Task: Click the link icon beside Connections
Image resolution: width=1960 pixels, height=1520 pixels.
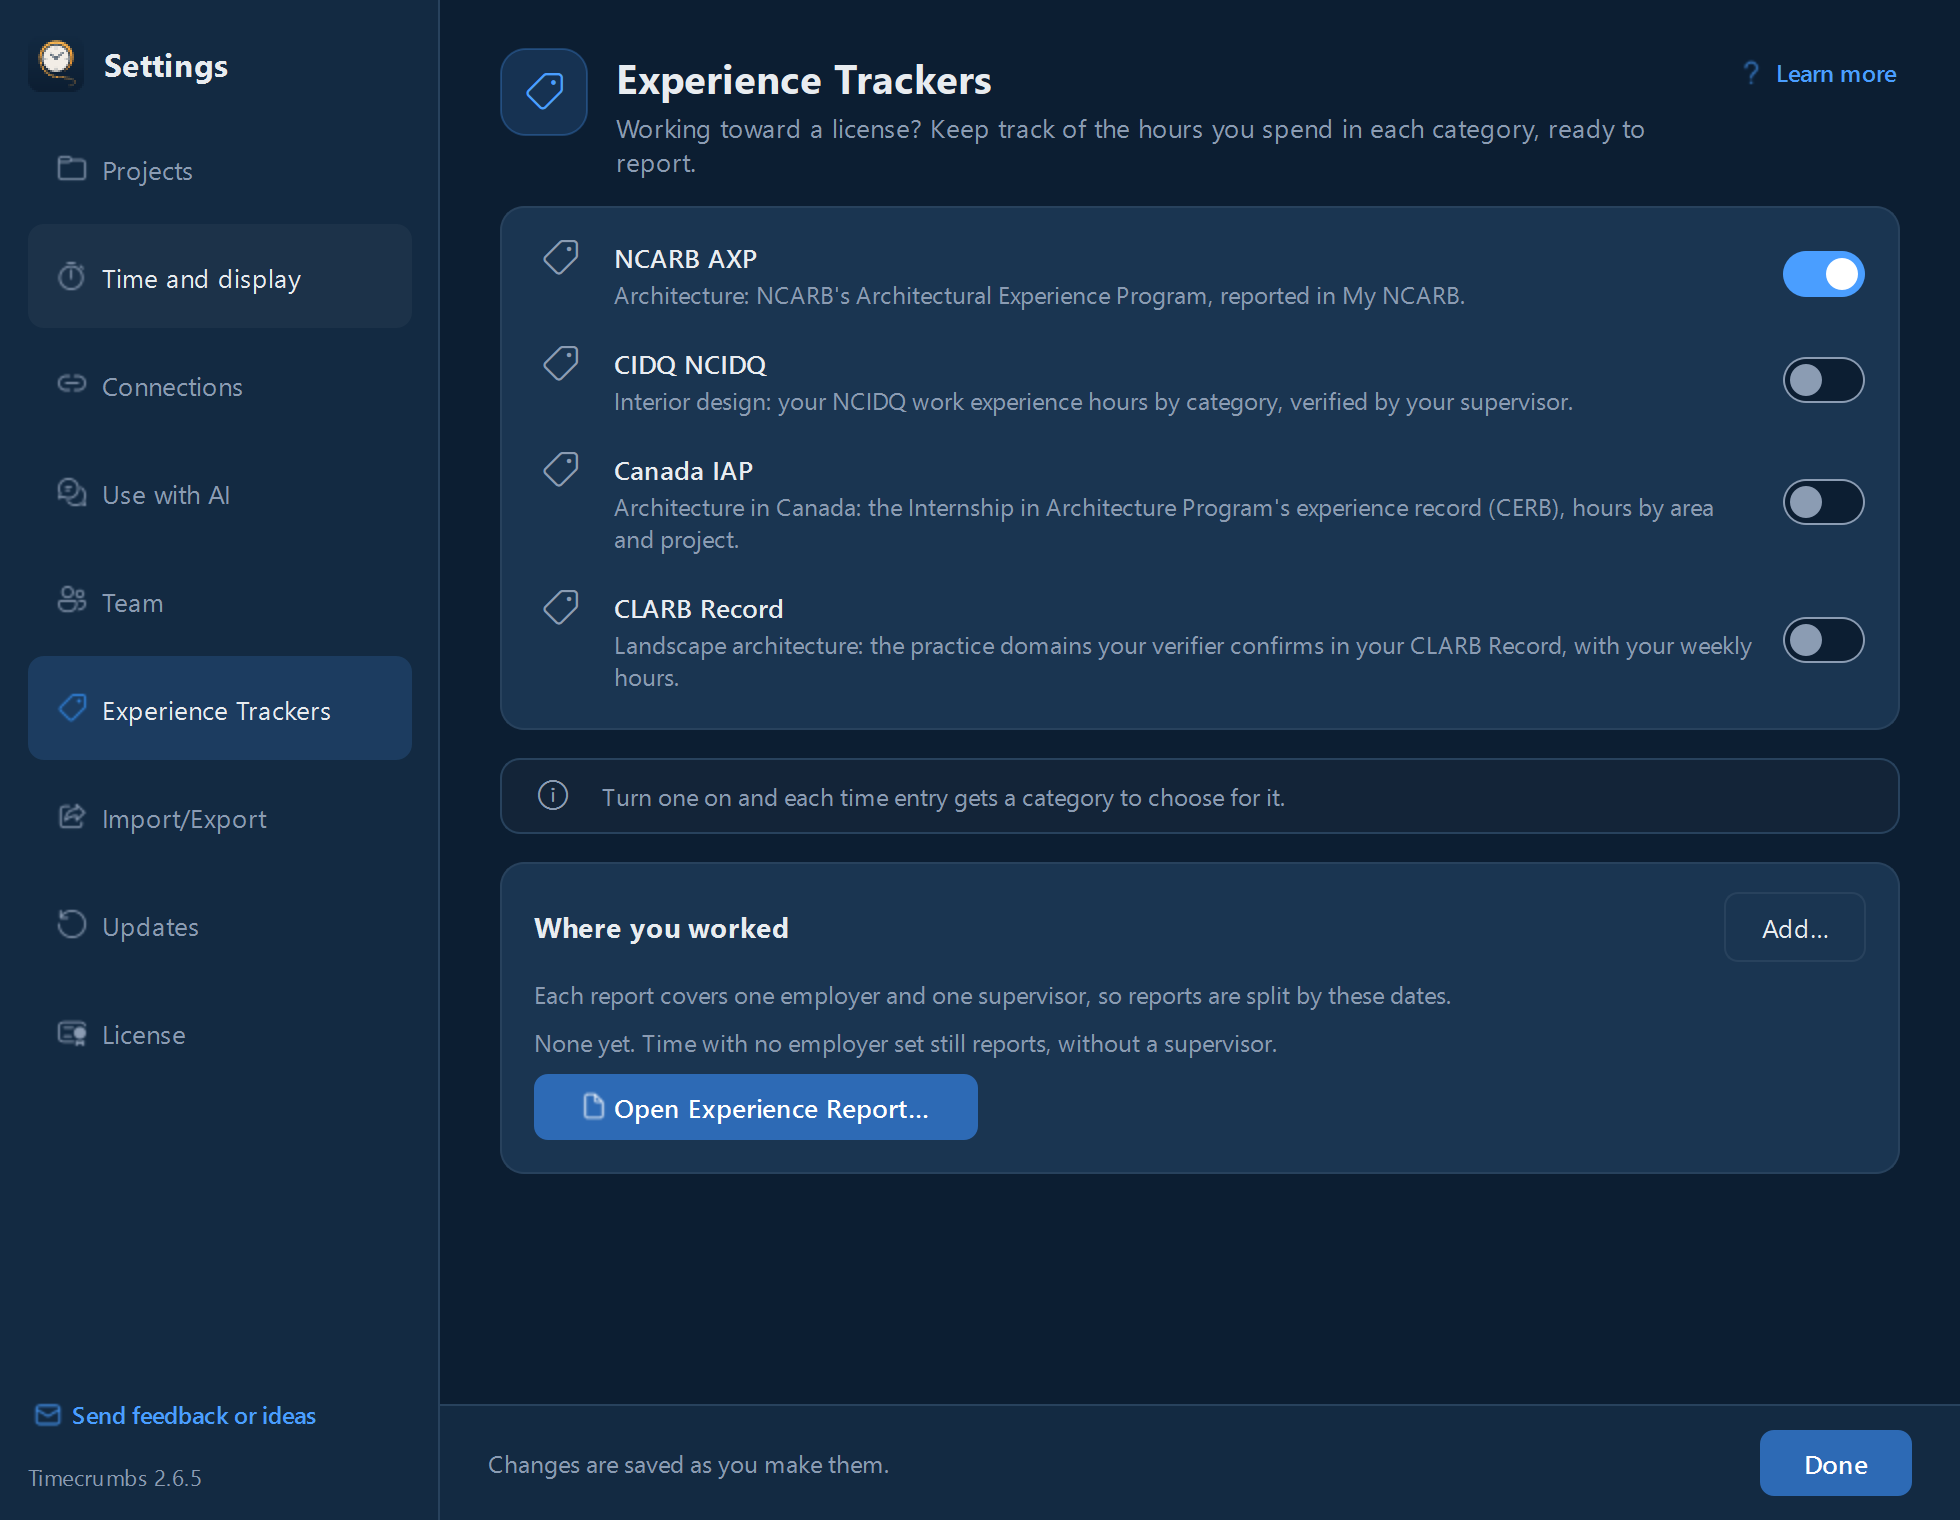Action: pos(71,384)
